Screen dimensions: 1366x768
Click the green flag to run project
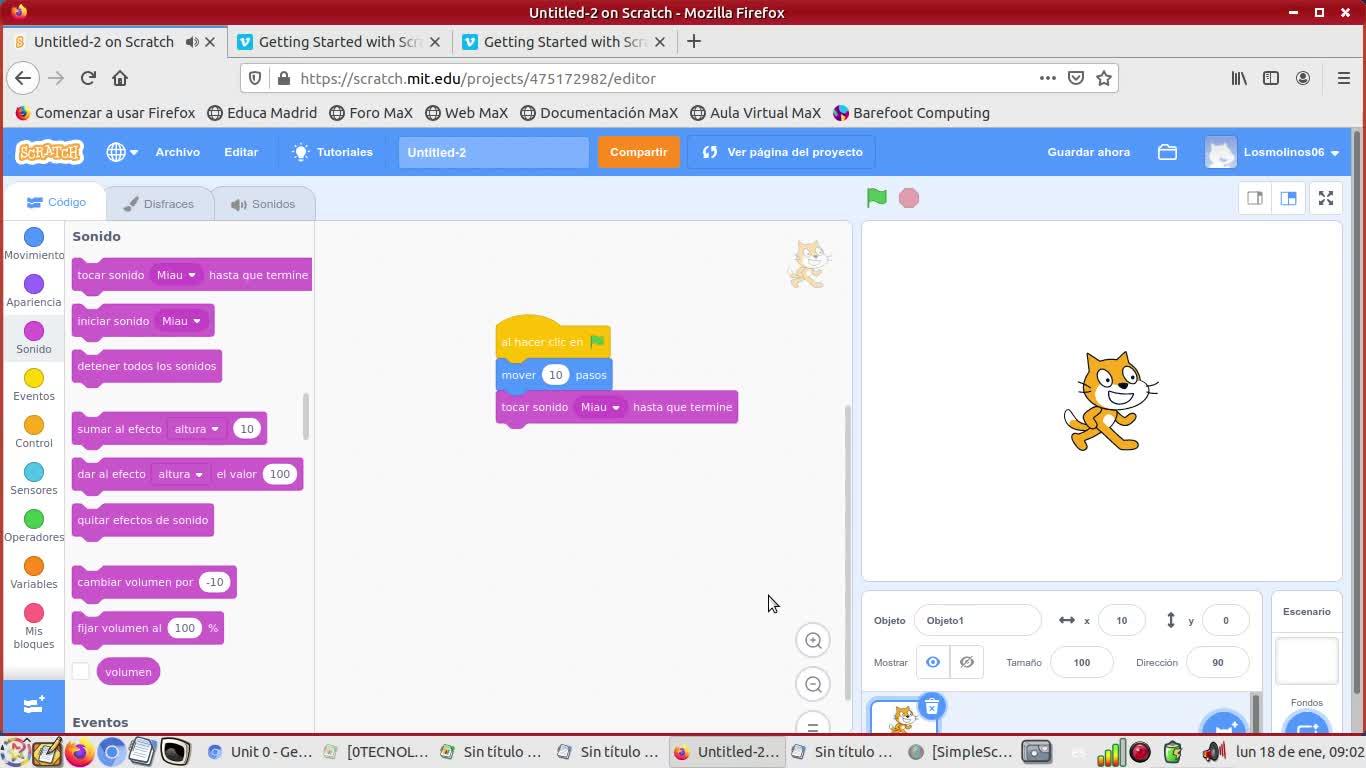coord(877,198)
